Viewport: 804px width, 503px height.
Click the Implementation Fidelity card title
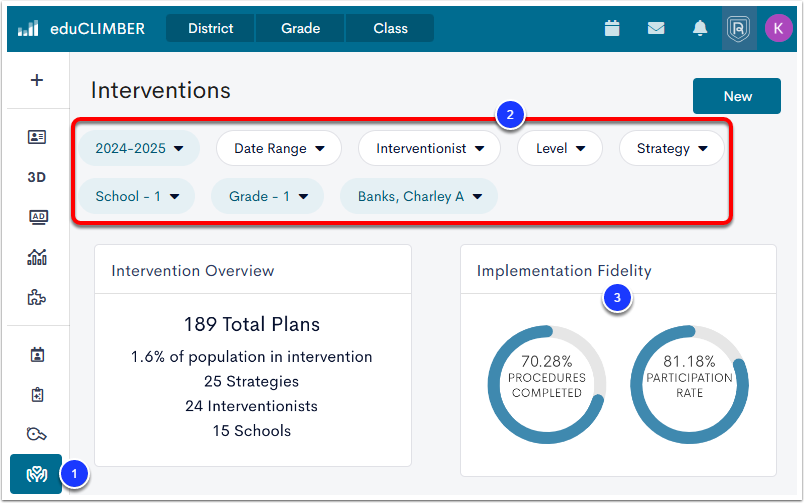pos(564,271)
